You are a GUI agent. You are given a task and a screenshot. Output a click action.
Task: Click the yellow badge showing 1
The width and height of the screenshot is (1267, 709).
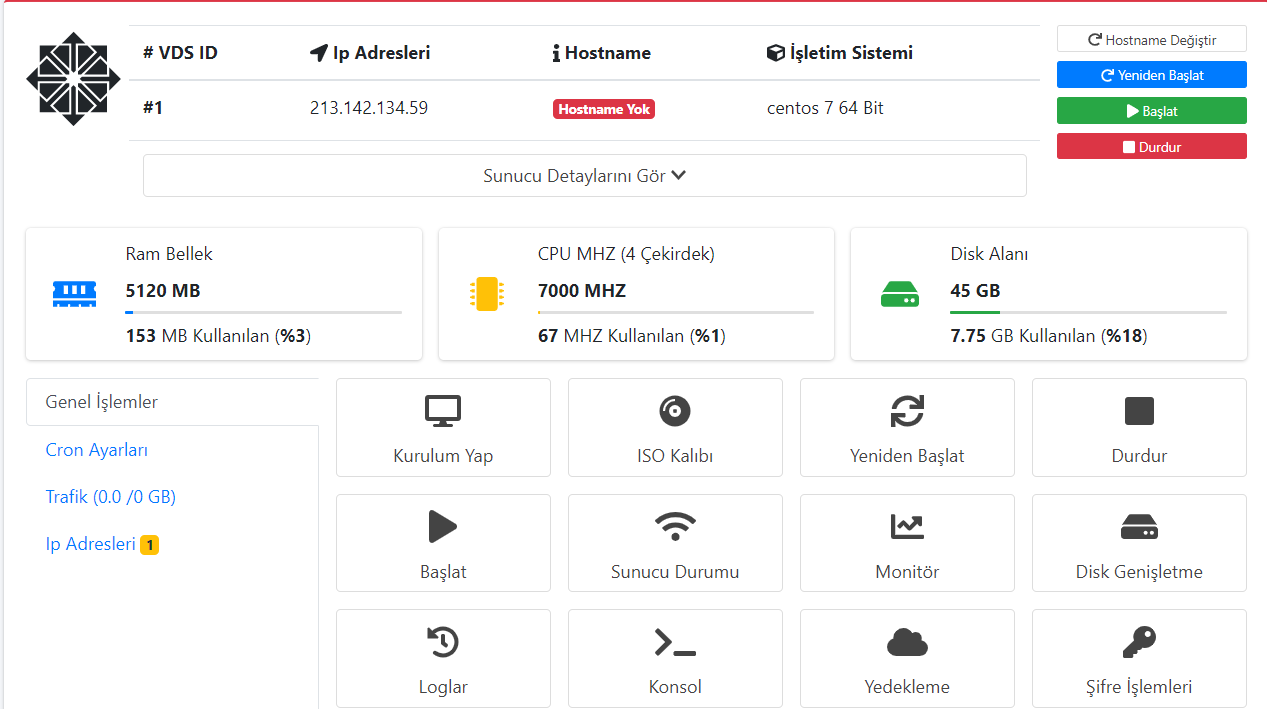tap(149, 545)
